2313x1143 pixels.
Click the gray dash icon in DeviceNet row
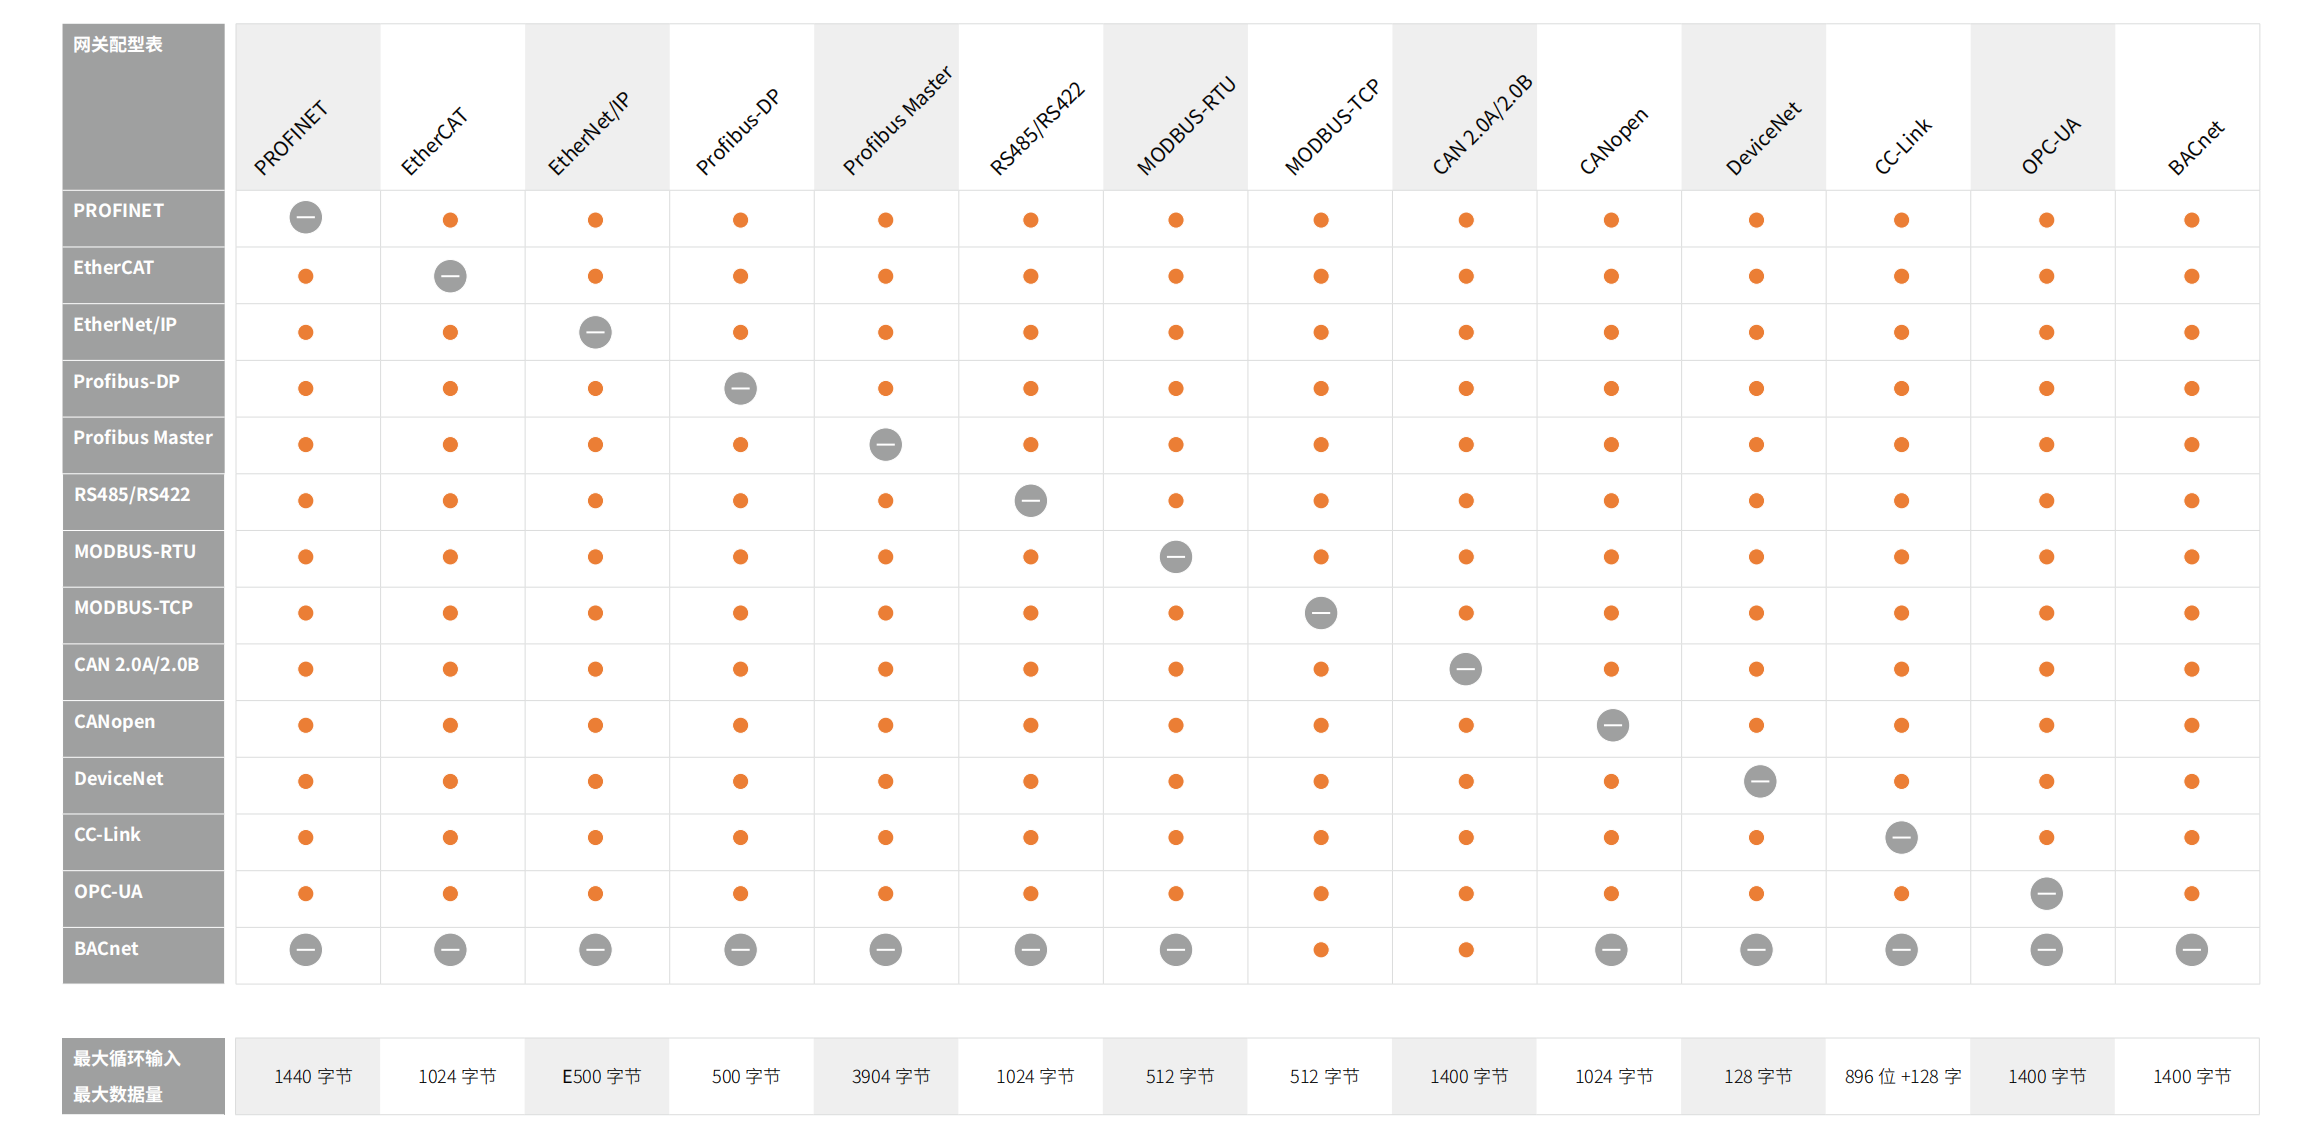(1759, 781)
